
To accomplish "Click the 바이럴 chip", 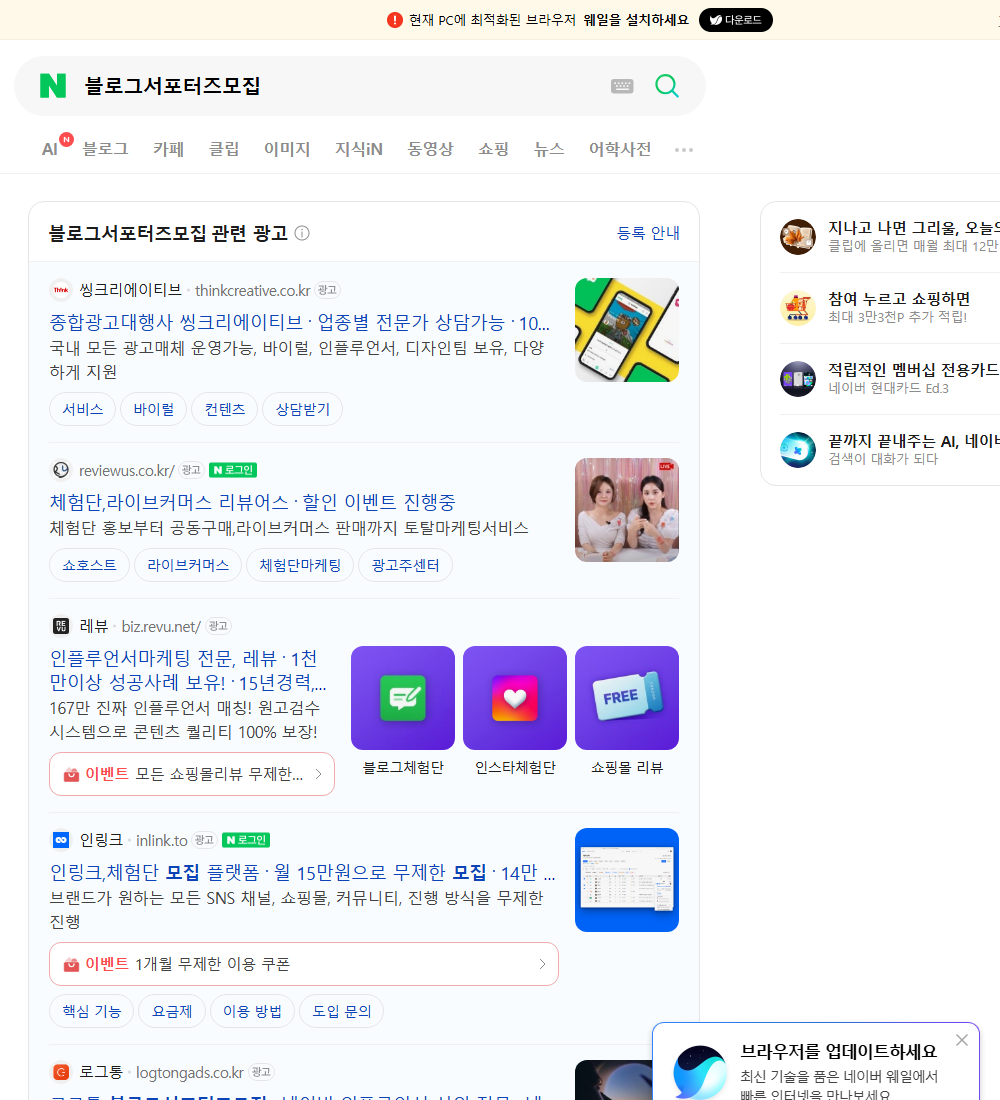I will click(x=154, y=409).
